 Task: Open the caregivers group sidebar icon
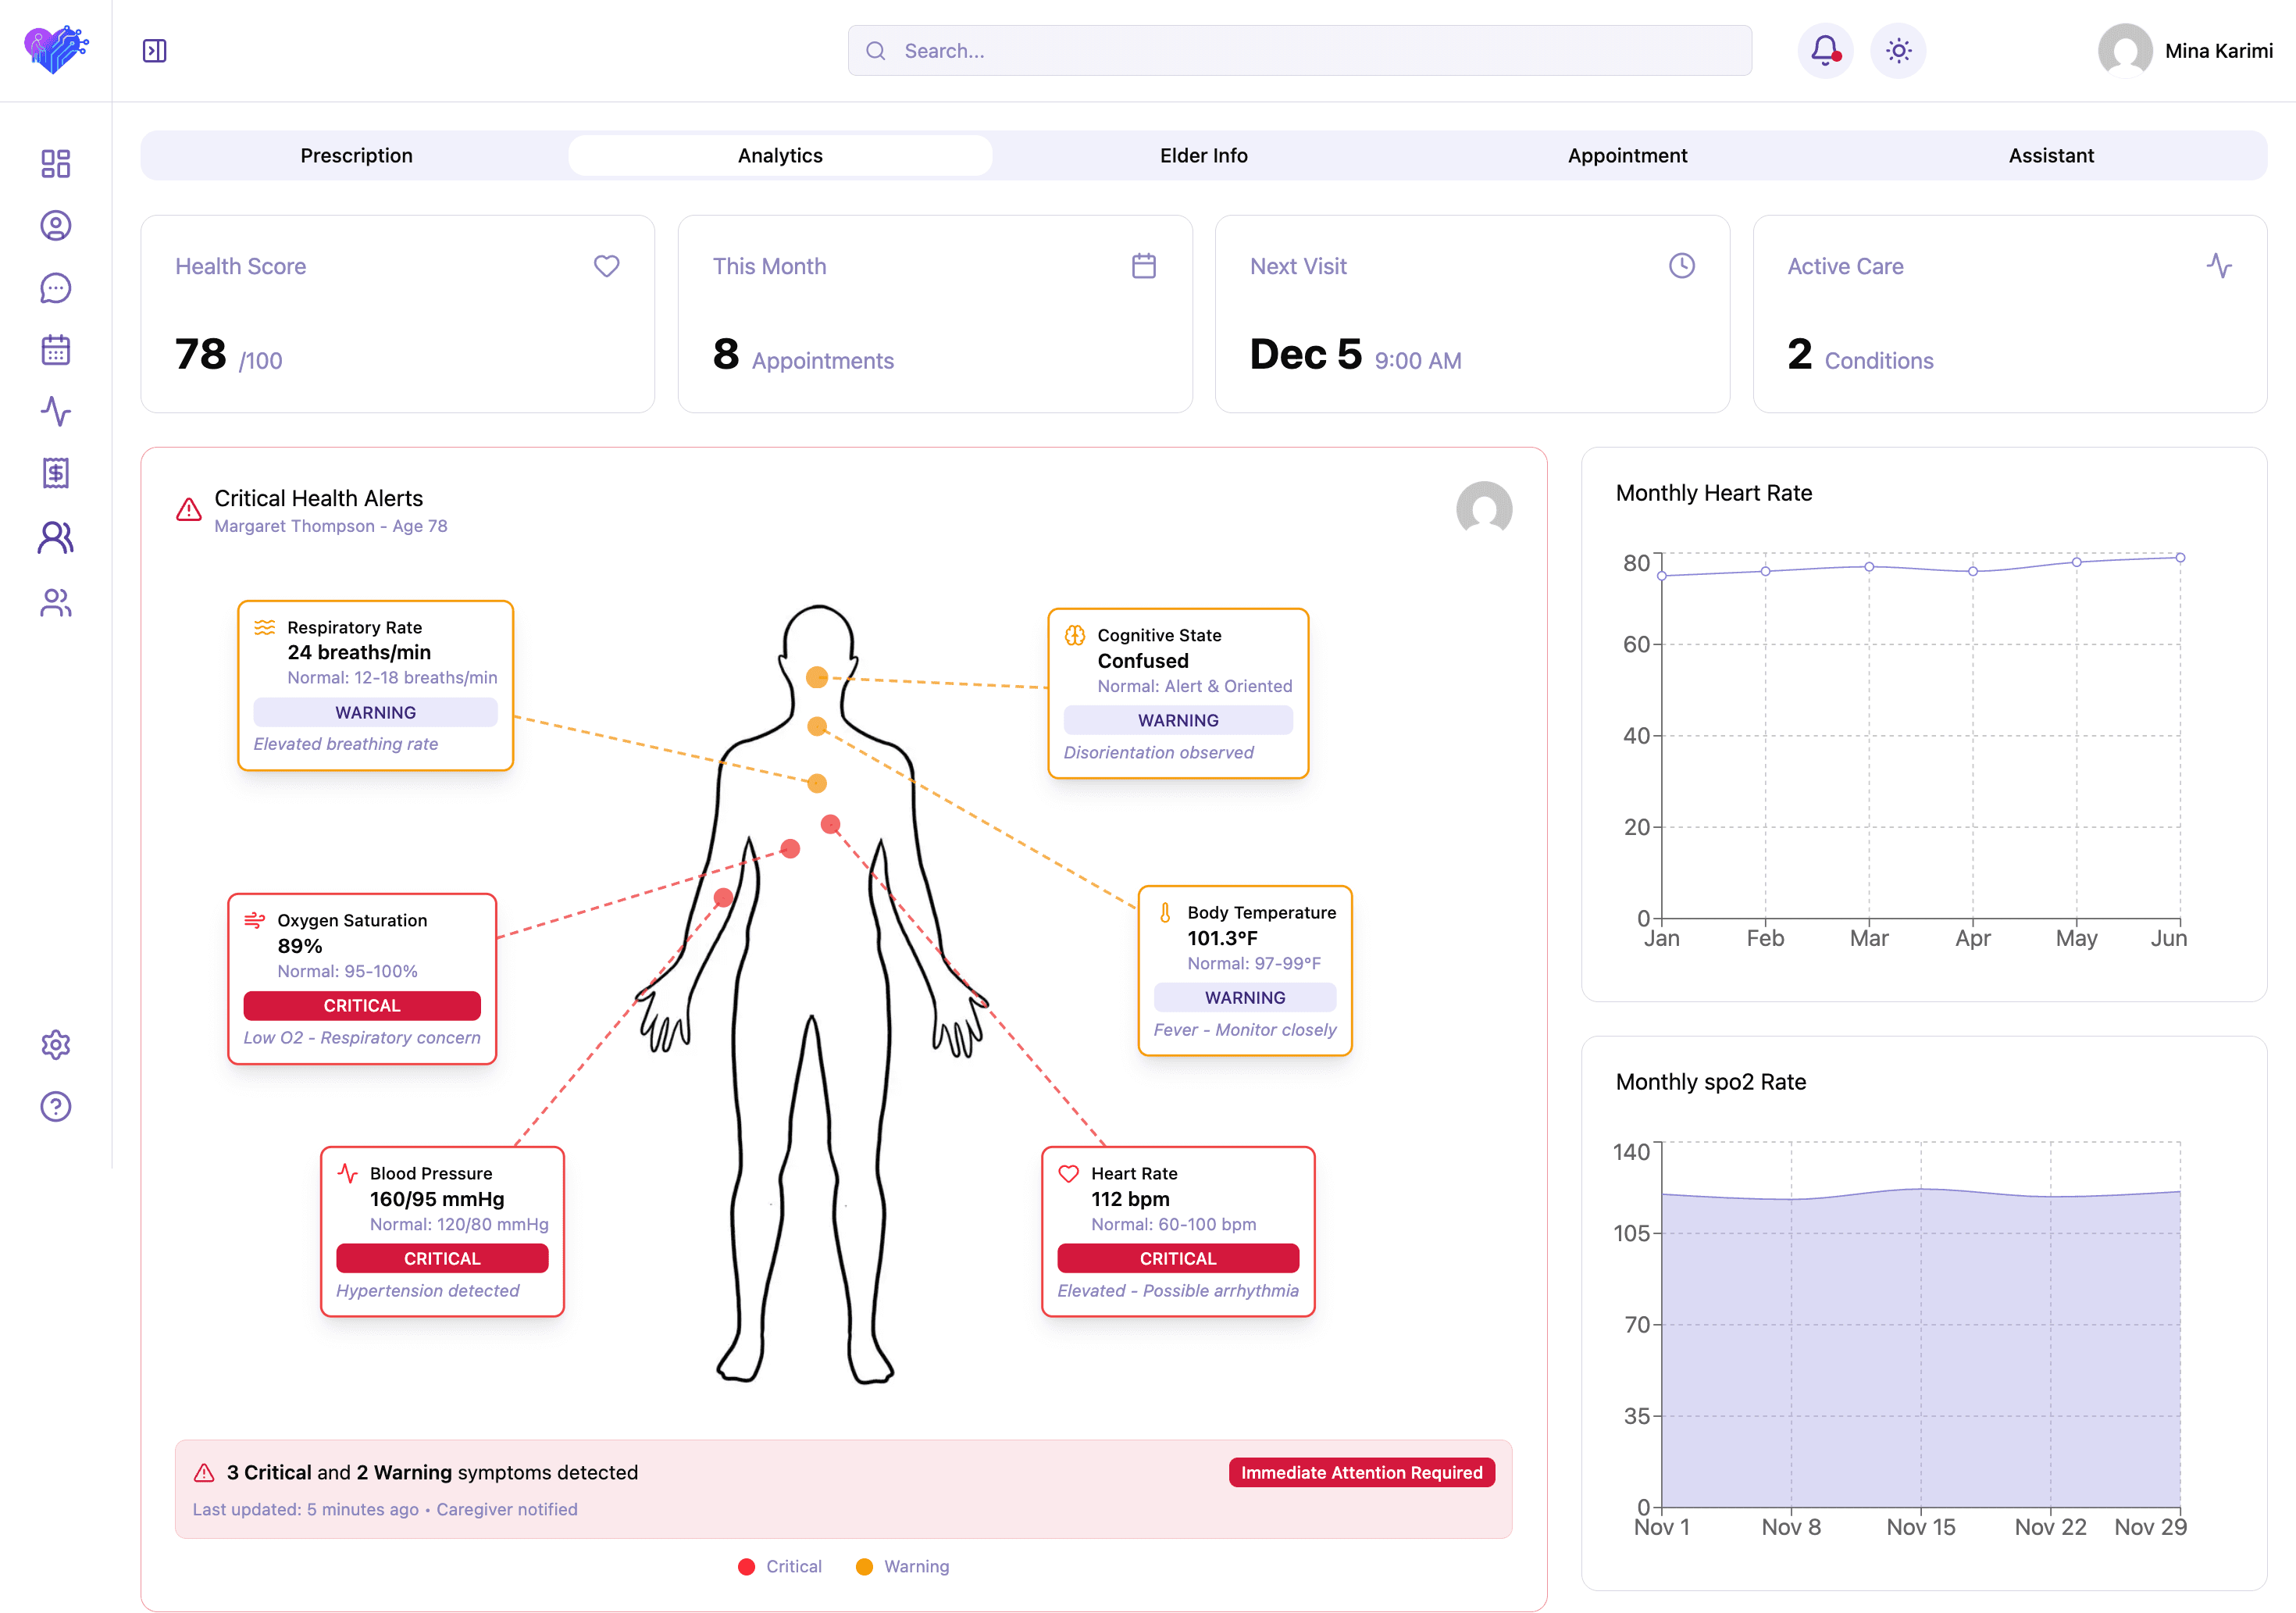(x=56, y=603)
